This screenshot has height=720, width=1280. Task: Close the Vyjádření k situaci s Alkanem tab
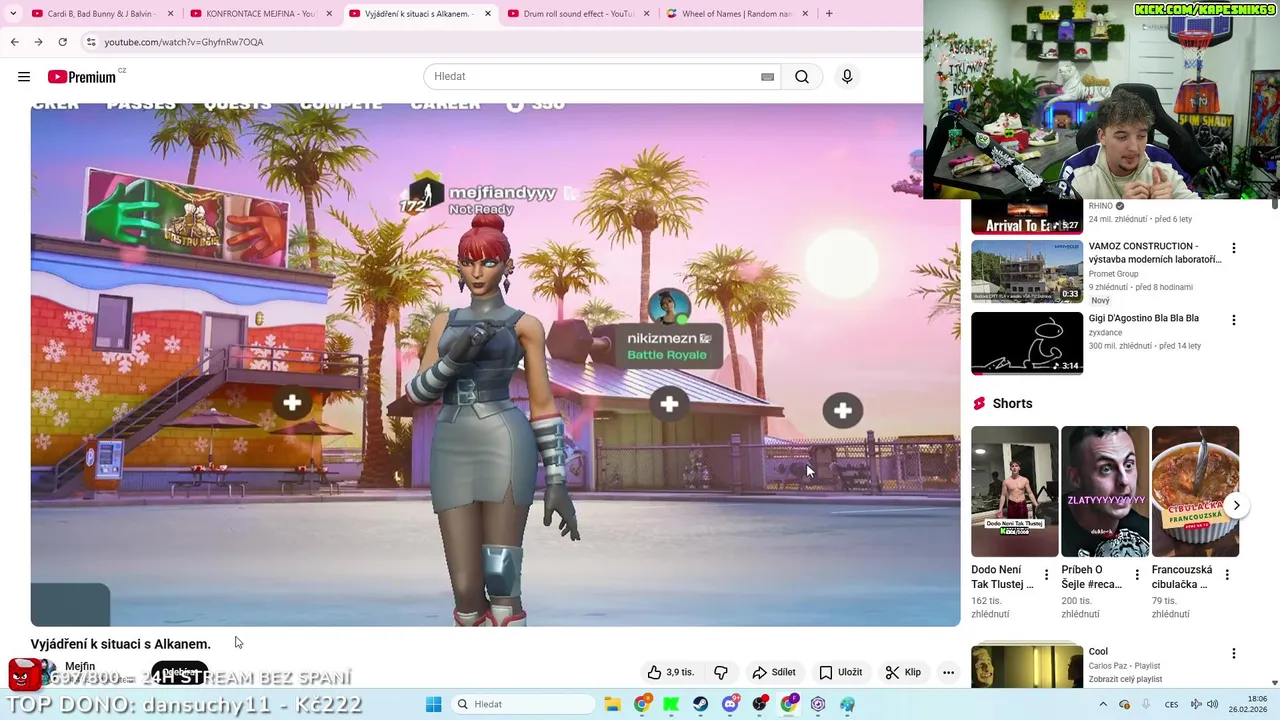coord(488,14)
